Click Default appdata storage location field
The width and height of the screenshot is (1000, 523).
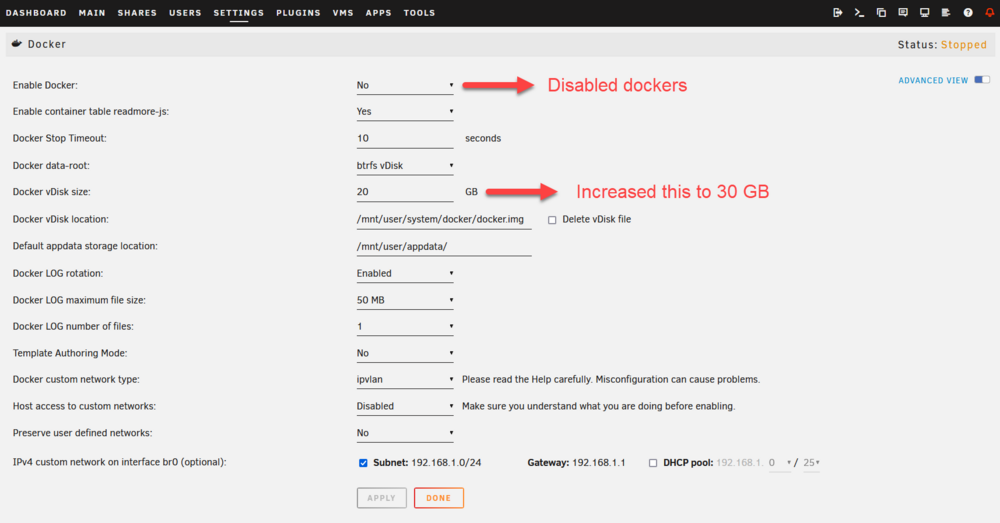[x=444, y=246]
